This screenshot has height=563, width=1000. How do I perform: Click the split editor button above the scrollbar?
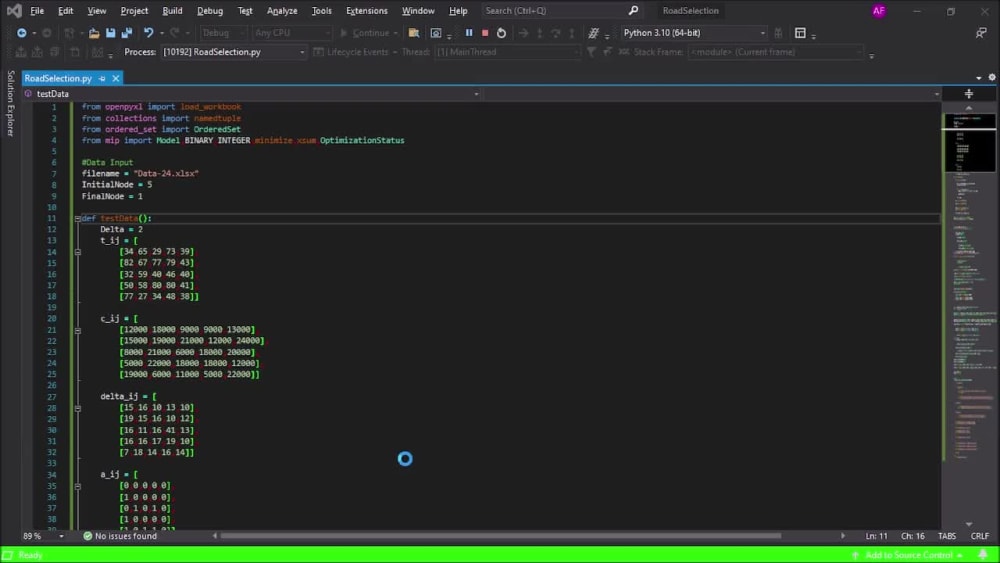click(969, 94)
